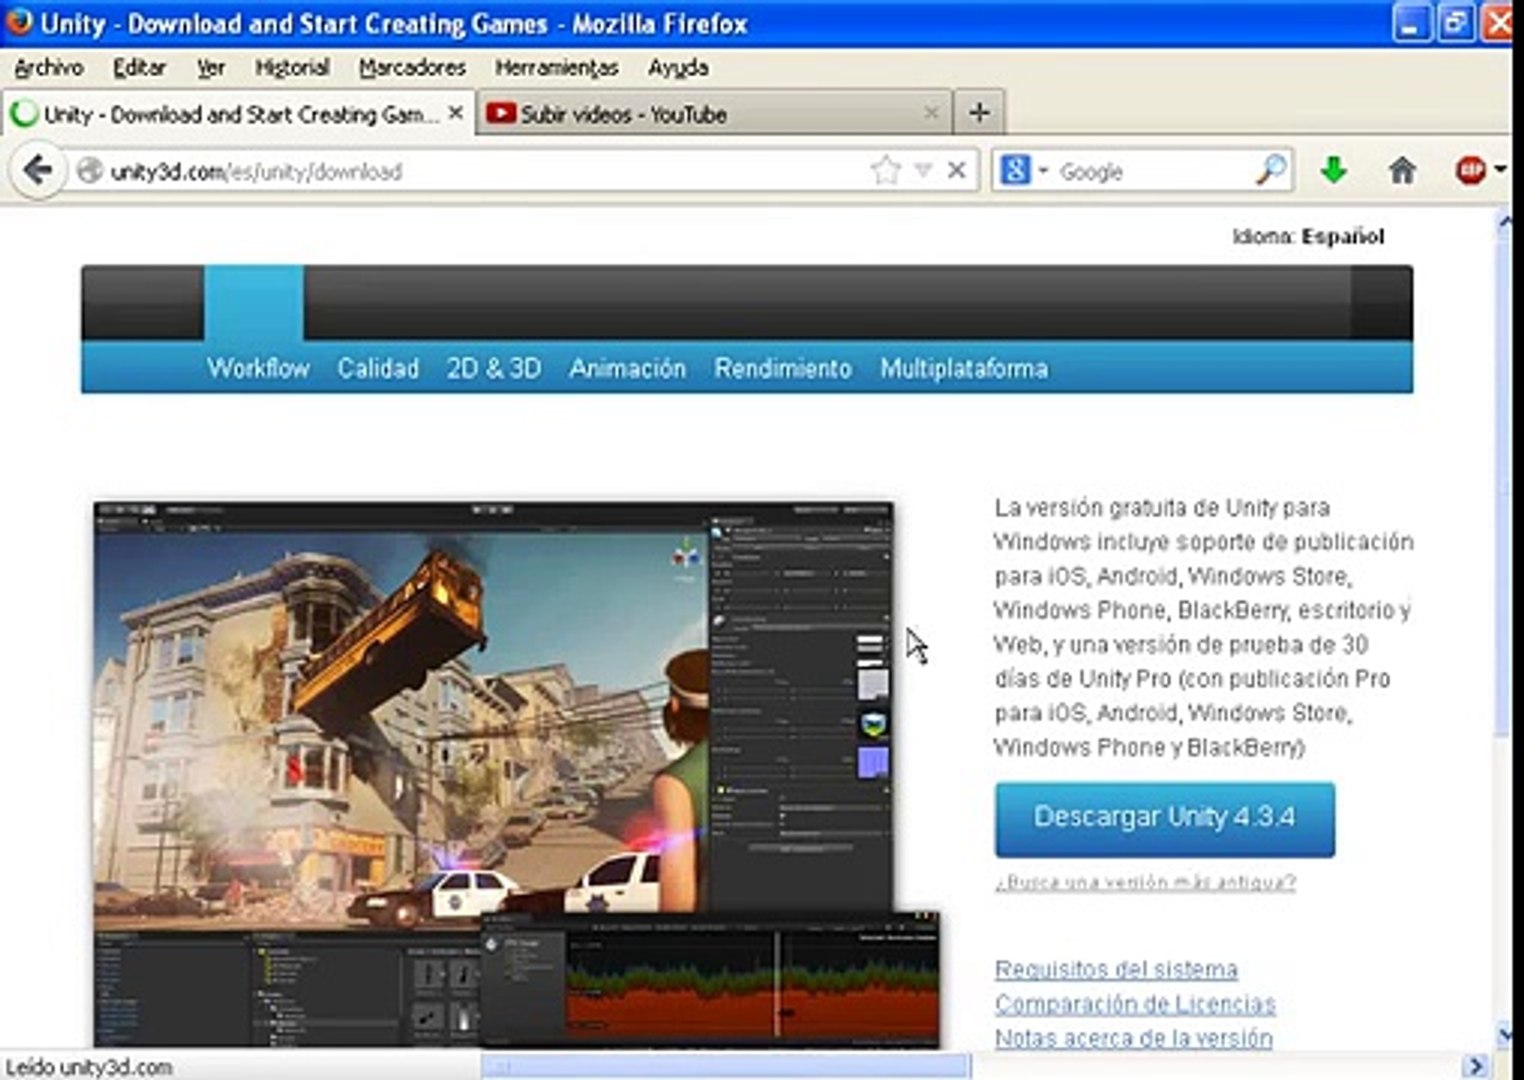Open the downloads green arrow icon
Screen dimensions: 1524x1080
click(x=1333, y=171)
